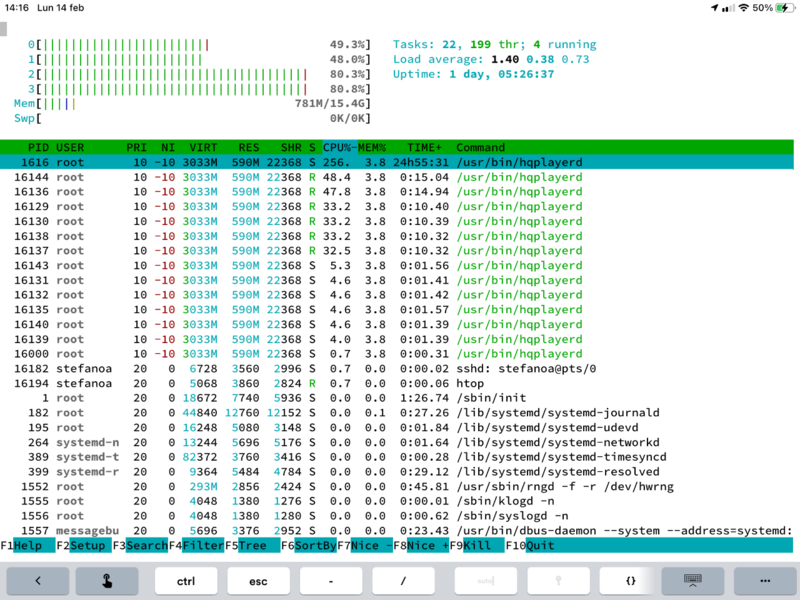Tap the back chevron key
The width and height of the screenshot is (800, 600).
(x=37, y=580)
